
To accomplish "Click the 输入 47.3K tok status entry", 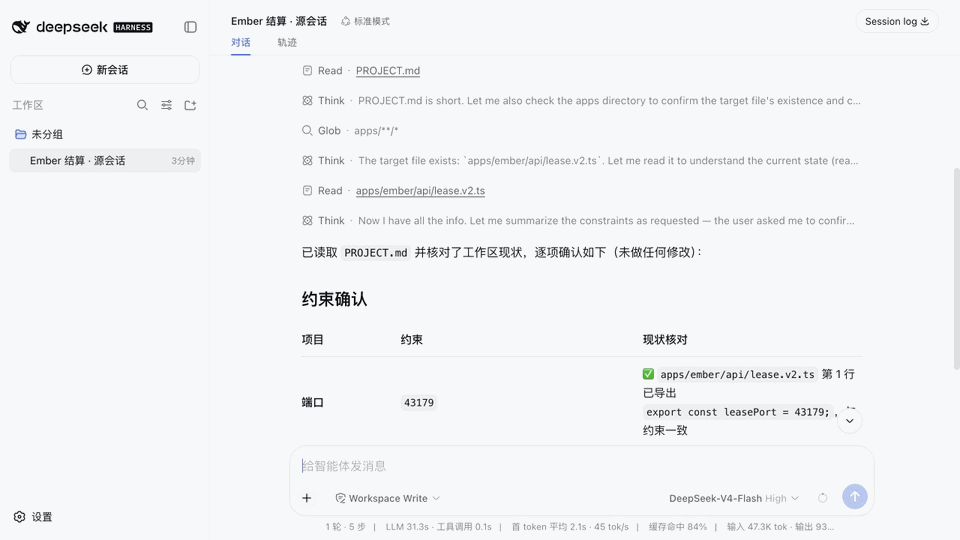I will tap(780, 527).
